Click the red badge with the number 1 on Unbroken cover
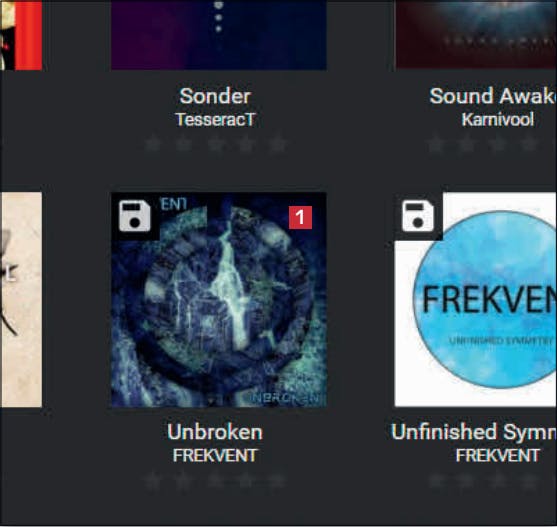Image resolution: width=557 pixels, height=527 pixels. (x=300, y=217)
